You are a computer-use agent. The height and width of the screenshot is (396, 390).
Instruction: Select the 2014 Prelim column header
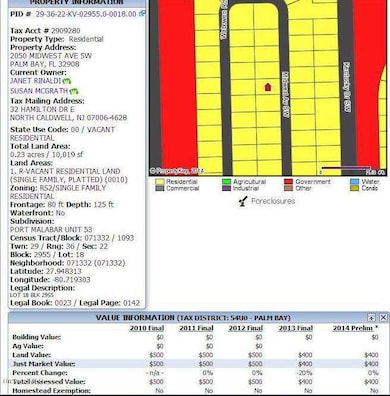(x=355, y=328)
